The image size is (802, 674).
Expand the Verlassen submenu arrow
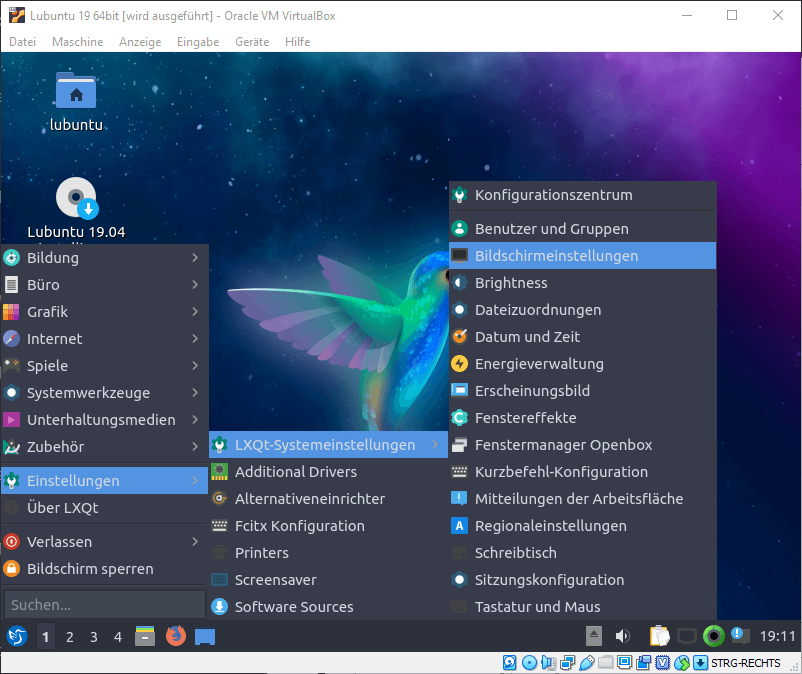(195, 542)
